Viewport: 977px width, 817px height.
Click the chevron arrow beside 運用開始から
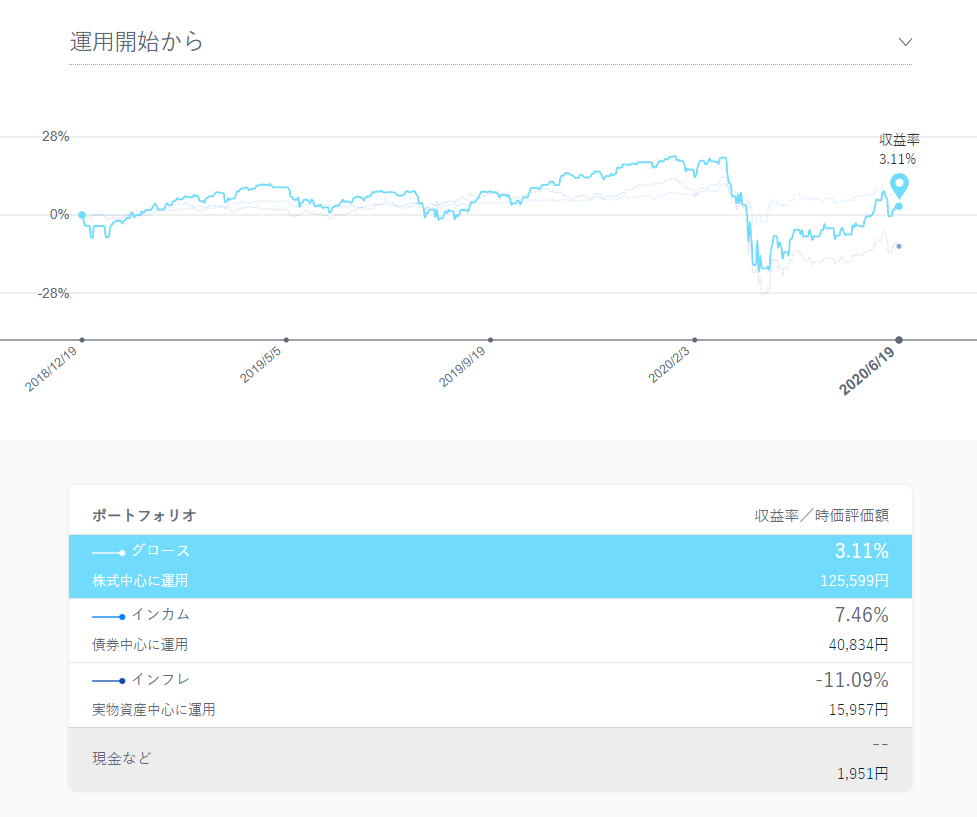click(x=905, y=42)
